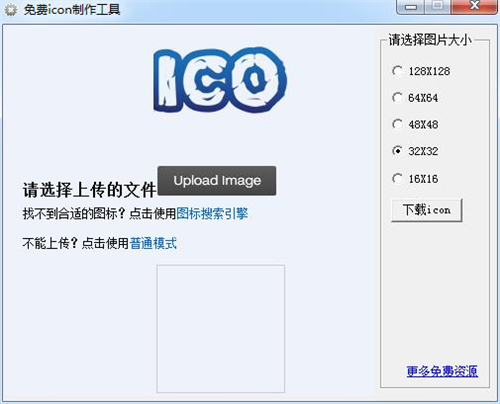
Task: Click the 请选择图片大小 group label
Action: tap(430, 40)
